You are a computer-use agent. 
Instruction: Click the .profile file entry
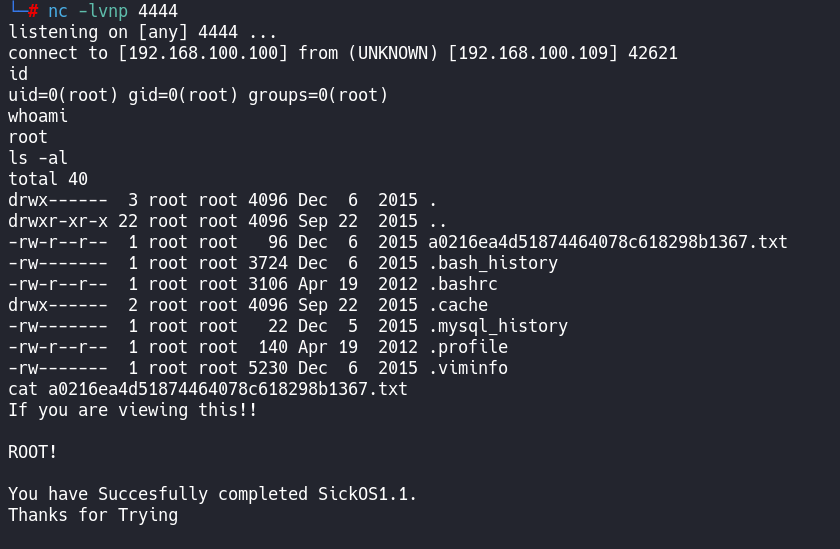point(467,347)
